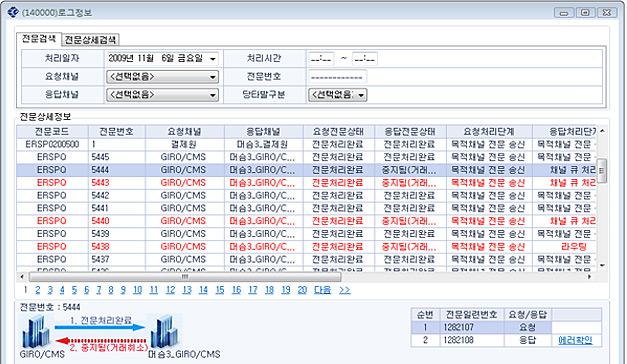Viewport: 627px width, 364px height.
Task: Click the >> last page link
Action: pyautogui.click(x=345, y=290)
